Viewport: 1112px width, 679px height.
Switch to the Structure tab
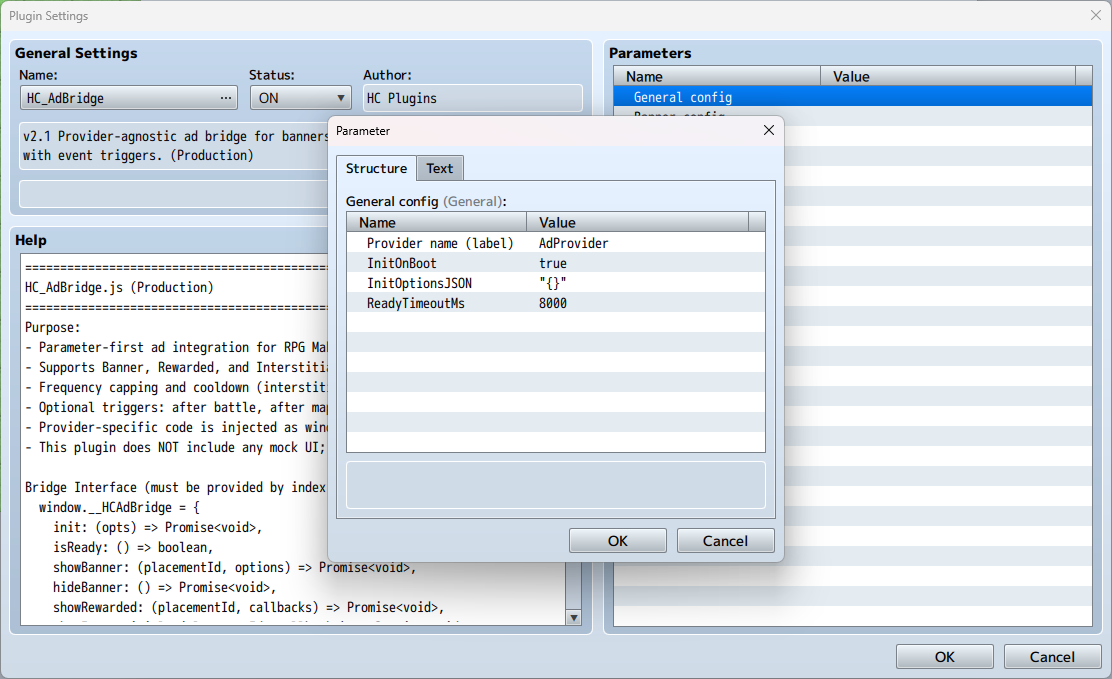(x=376, y=168)
